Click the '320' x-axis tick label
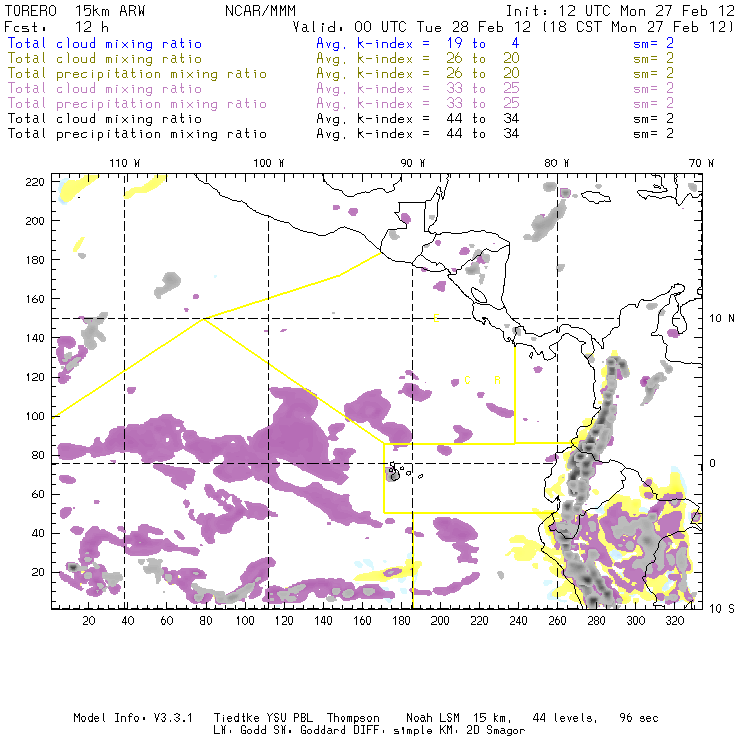740x740 pixels. tap(674, 621)
